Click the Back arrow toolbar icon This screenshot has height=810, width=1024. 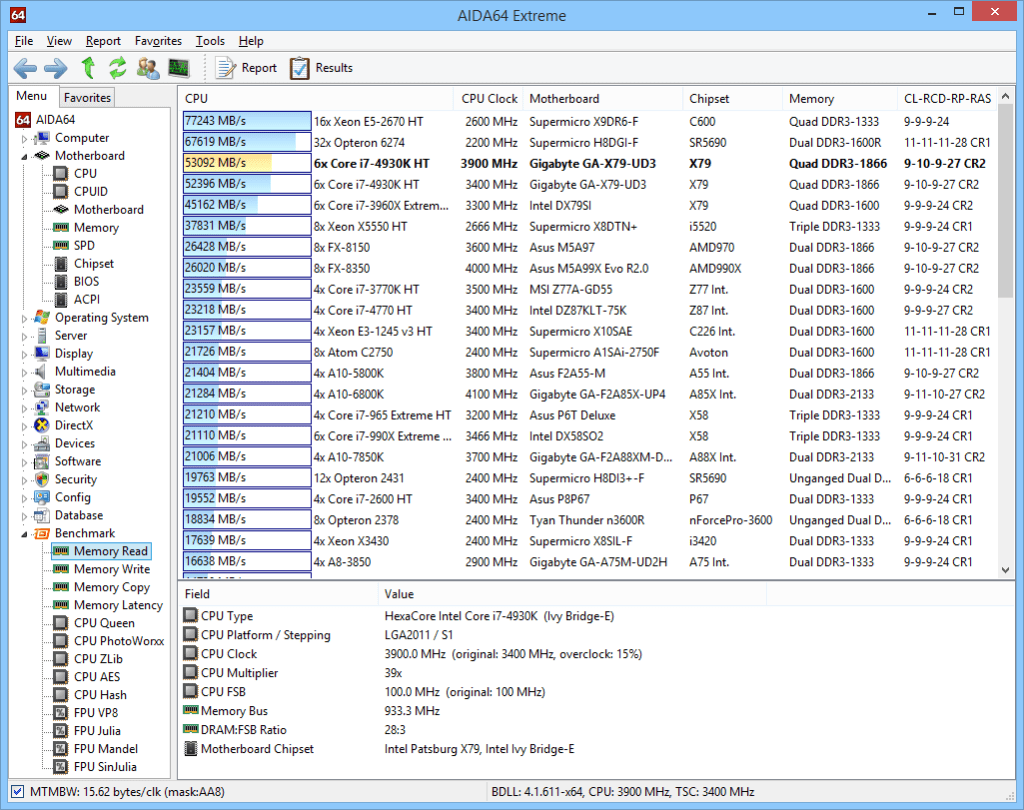pos(25,68)
